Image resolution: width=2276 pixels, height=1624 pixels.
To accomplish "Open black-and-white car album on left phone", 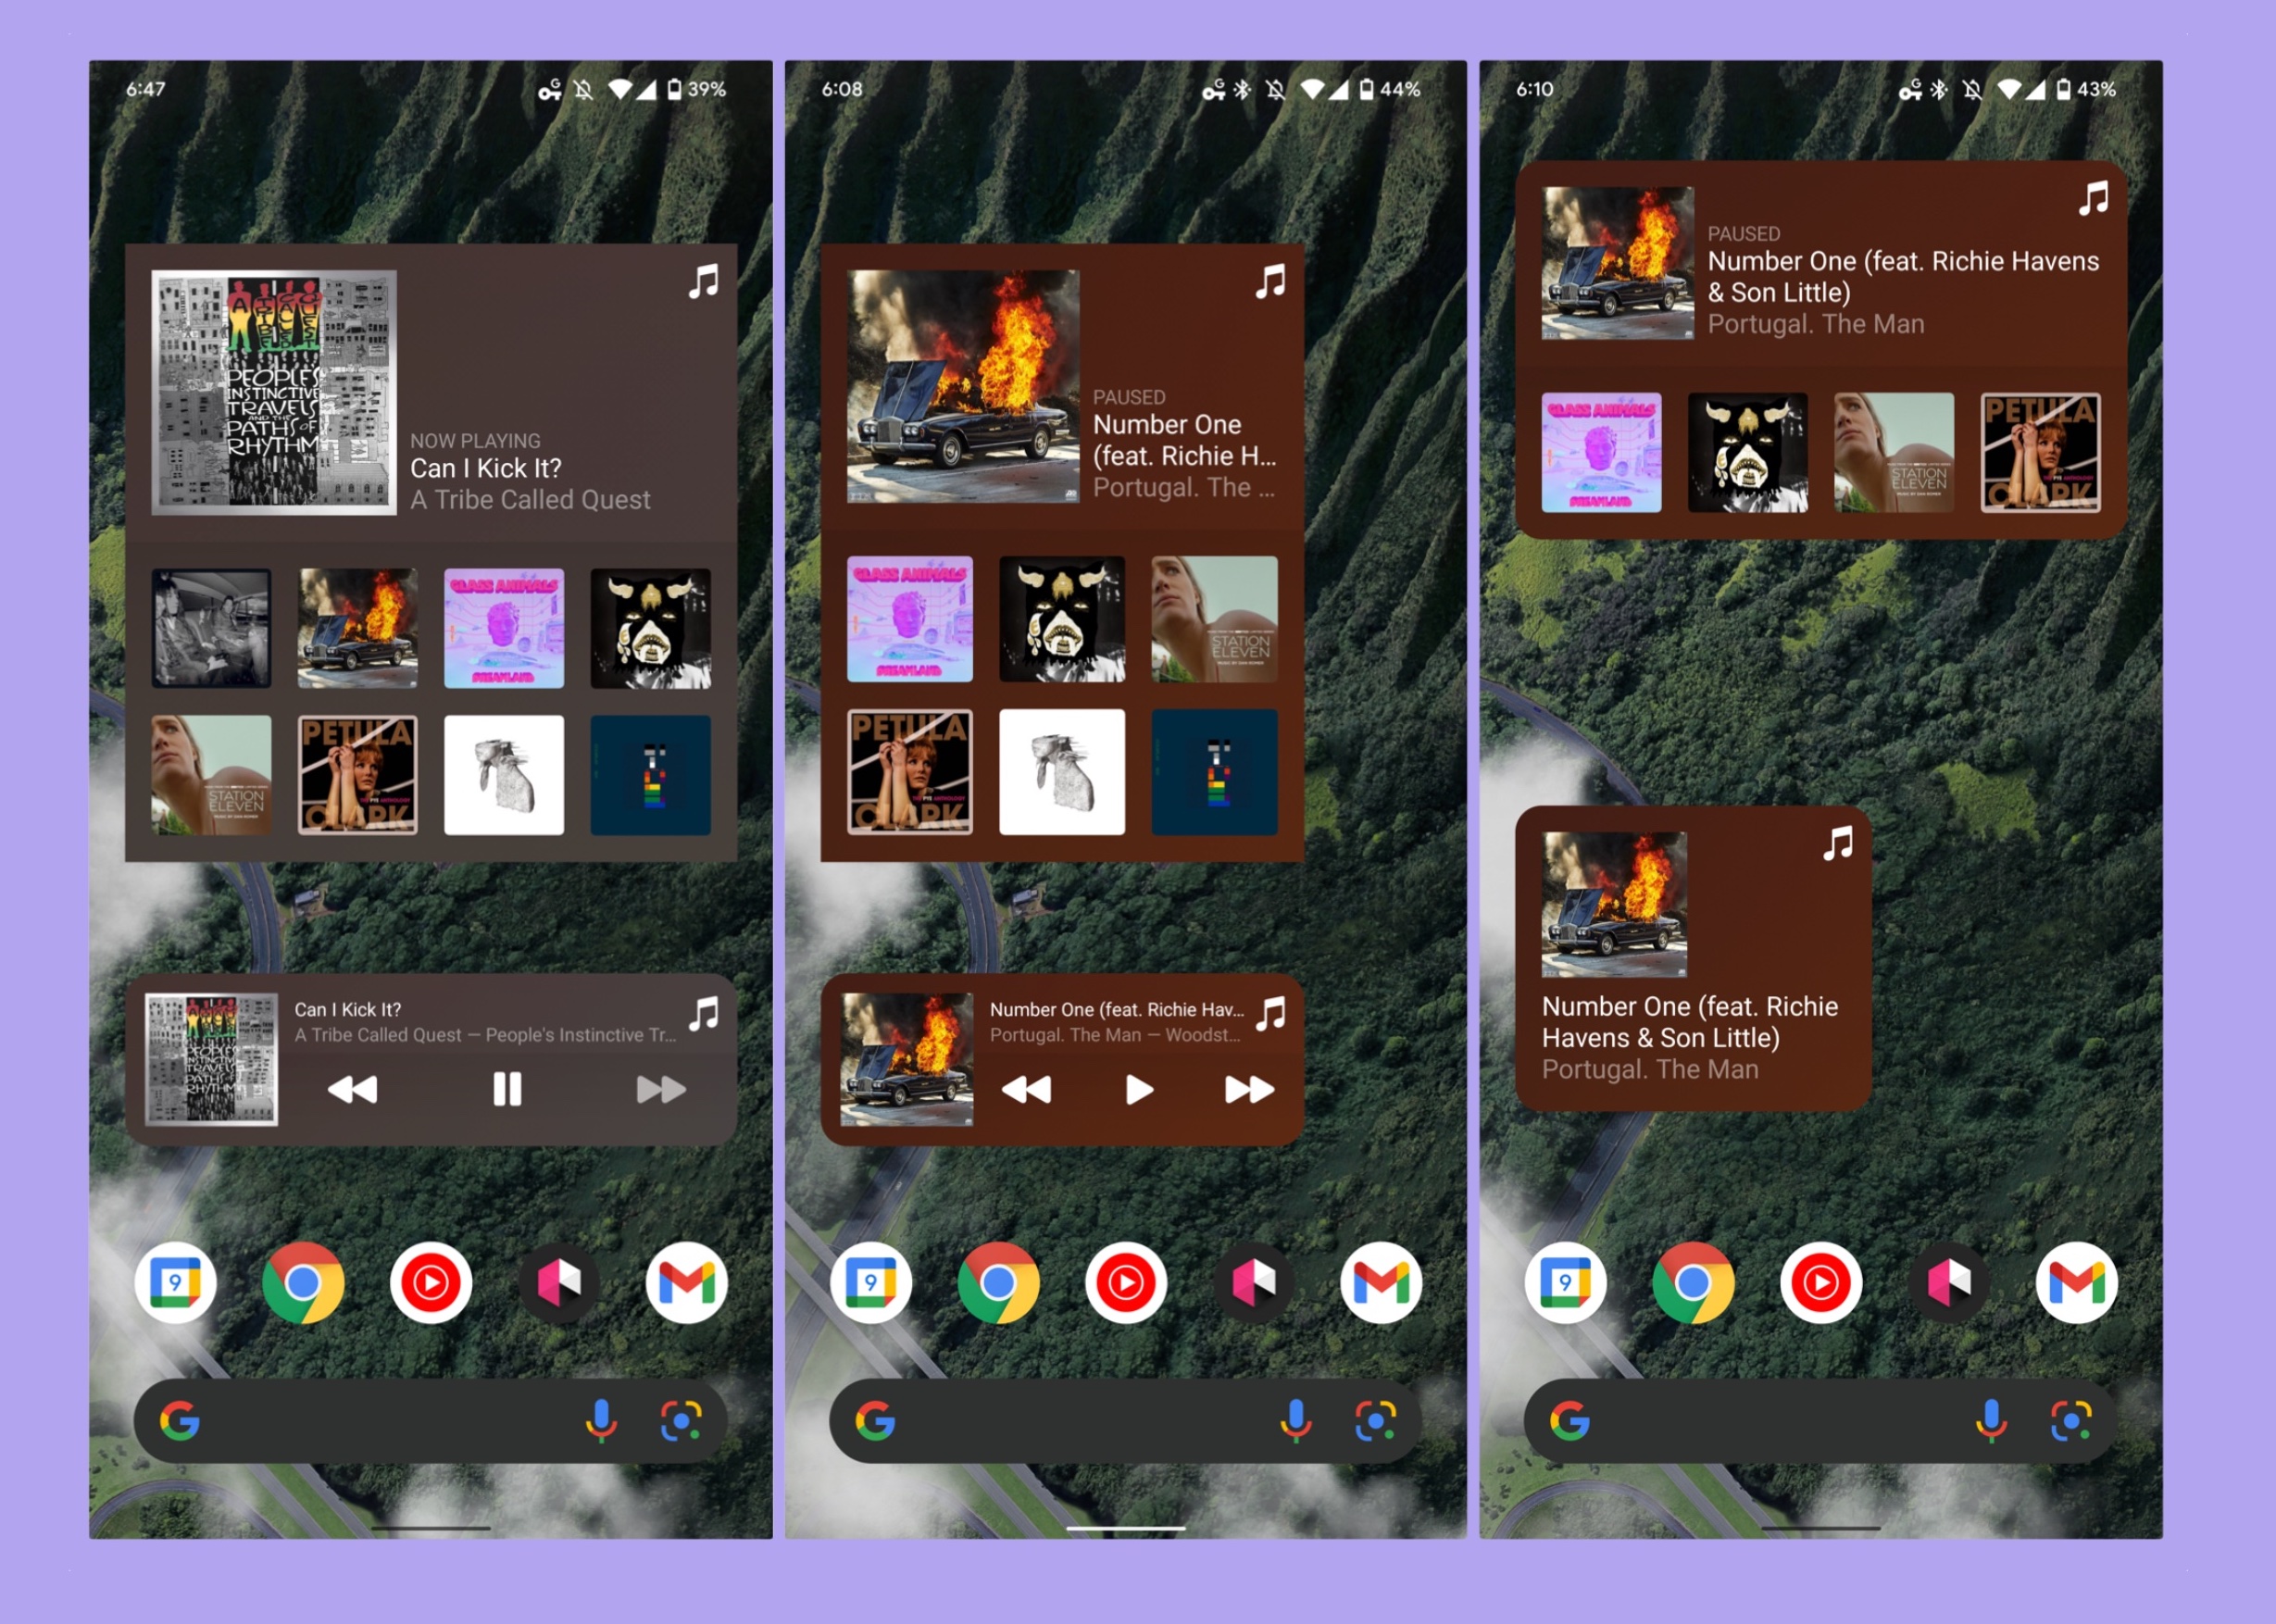I will tap(211, 628).
